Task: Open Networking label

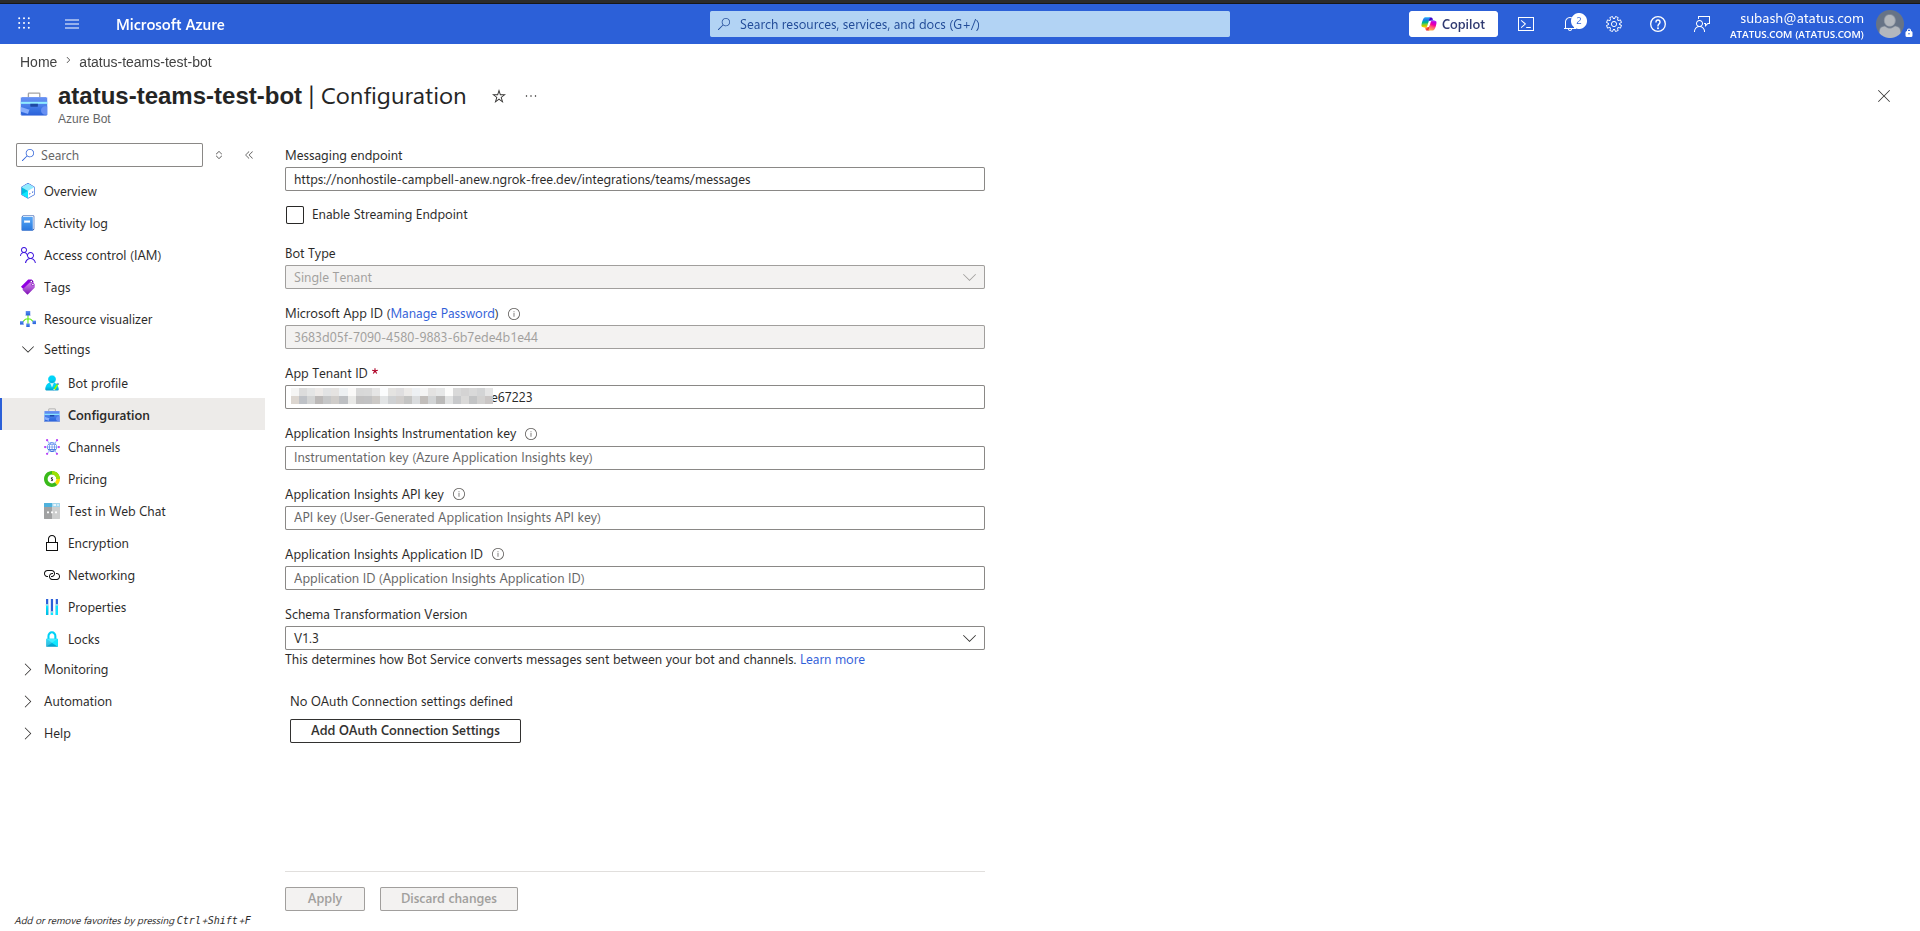Action: pos(101,575)
